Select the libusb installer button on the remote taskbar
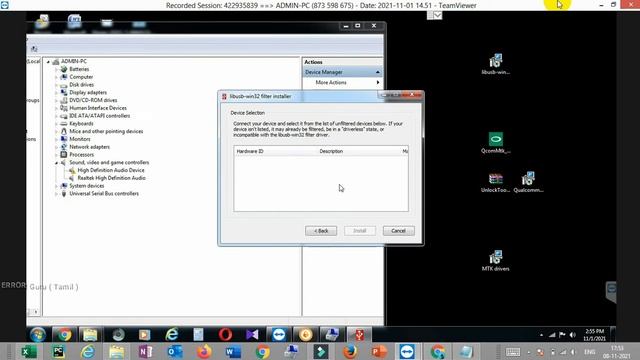The width and height of the screenshot is (640, 360). coord(359,335)
